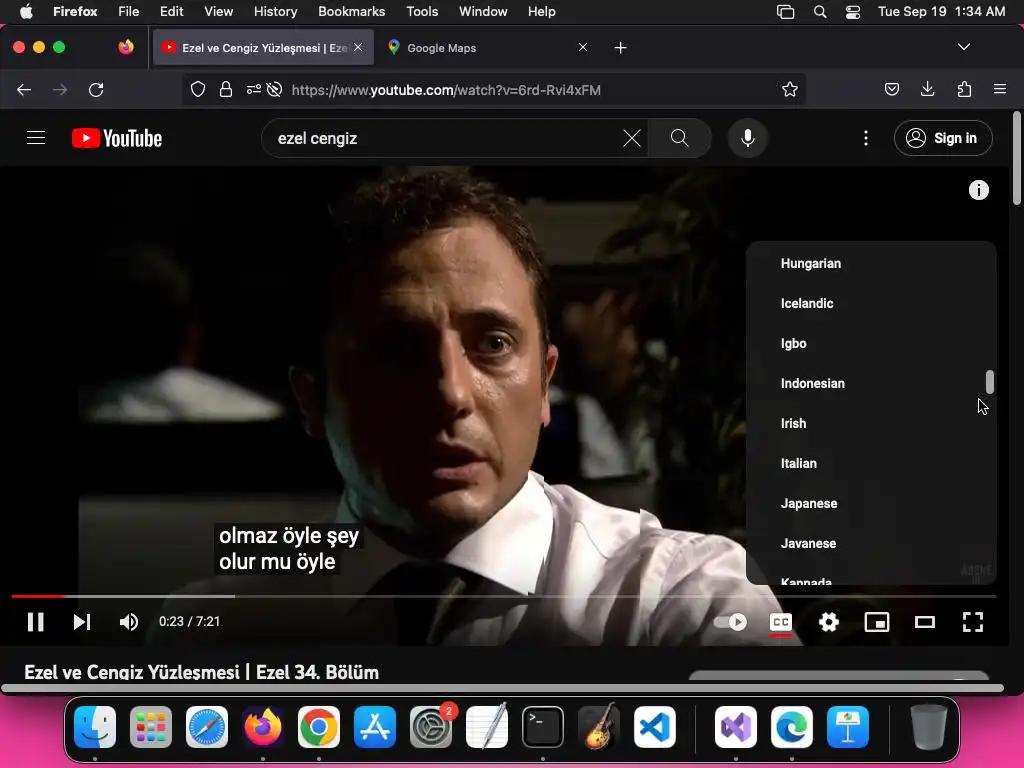The image size is (1024, 768).
Task: List all tabs dropdown chevron
Action: click(x=964, y=47)
